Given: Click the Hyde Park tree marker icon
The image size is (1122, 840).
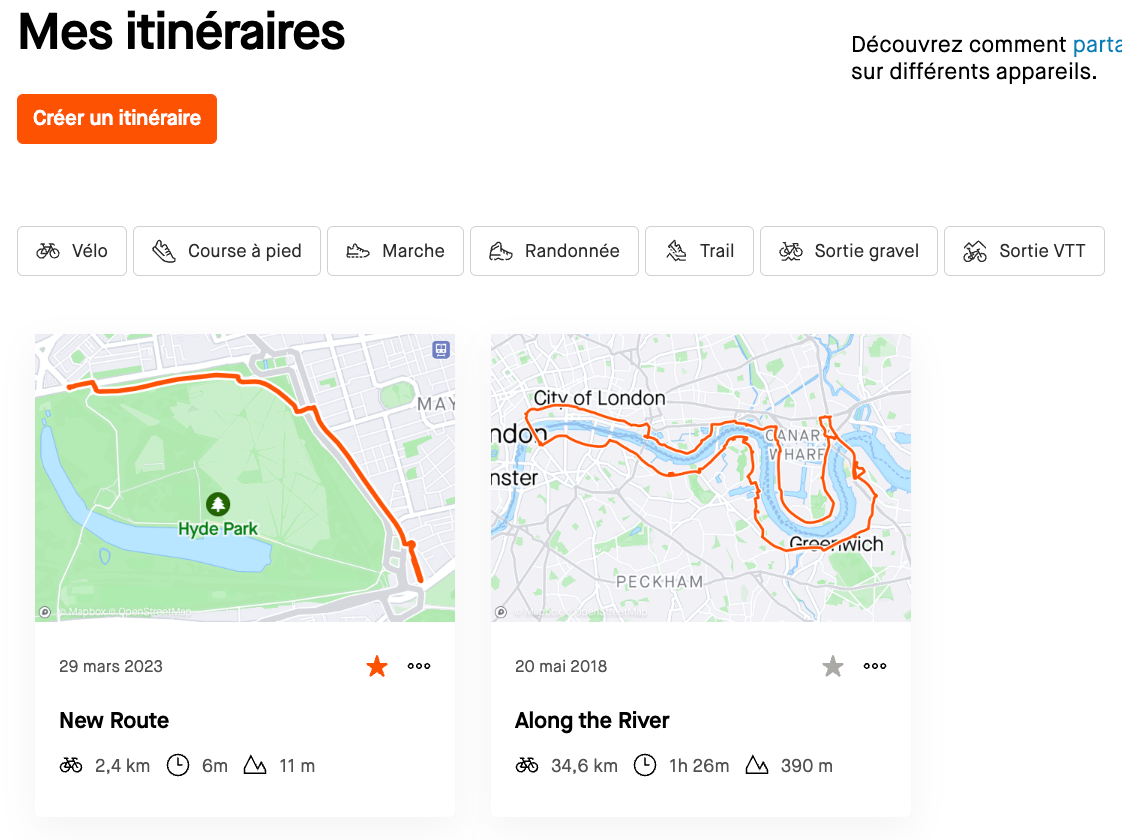Looking at the screenshot, I should click(217, 504).
